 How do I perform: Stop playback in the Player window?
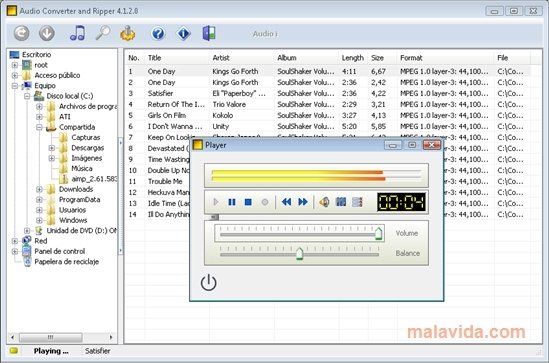tap(248, 202)
